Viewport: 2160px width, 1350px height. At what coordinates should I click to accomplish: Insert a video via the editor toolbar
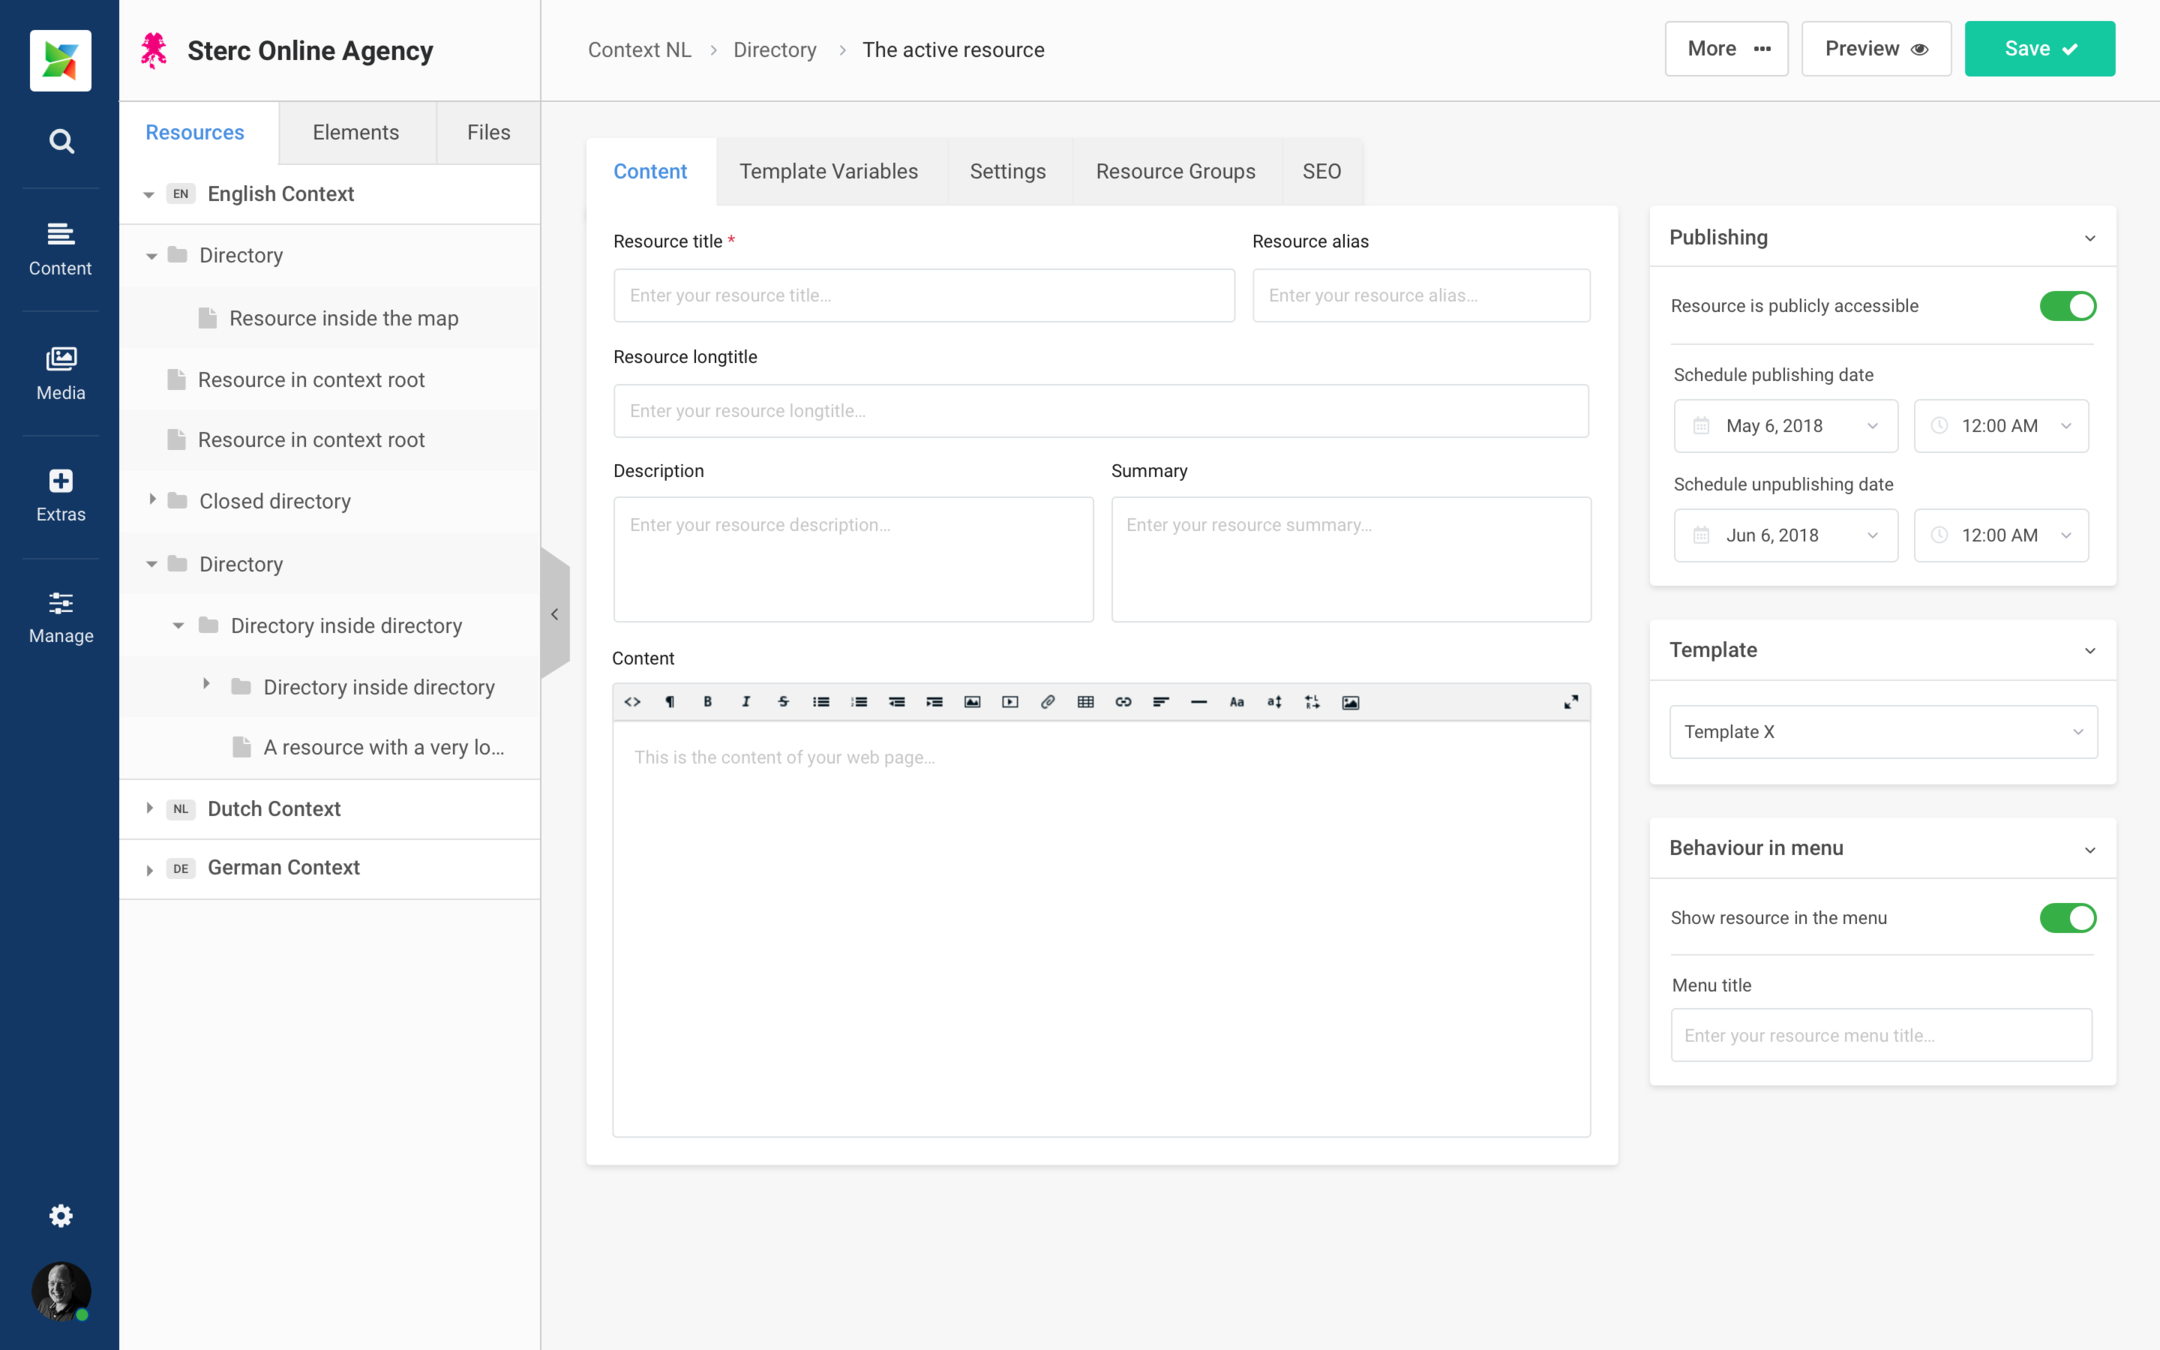[x=1010, y=702]
